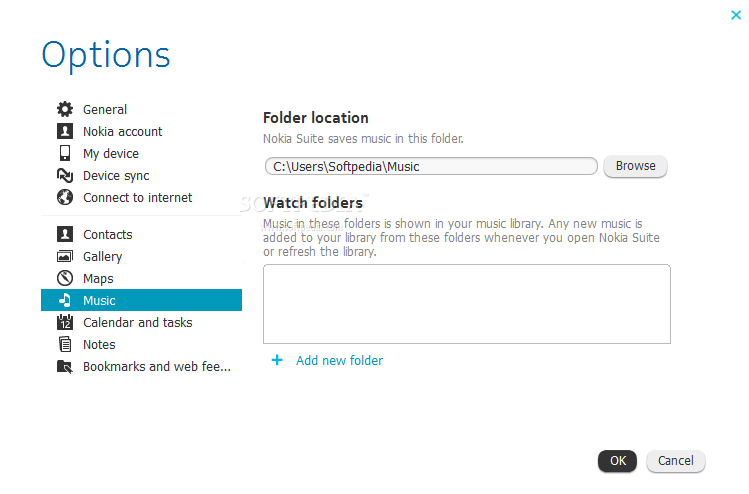Click Browse to choose music folder
Image resolution: width=749 pixels, height=494 pixels.
click(635, 166)
